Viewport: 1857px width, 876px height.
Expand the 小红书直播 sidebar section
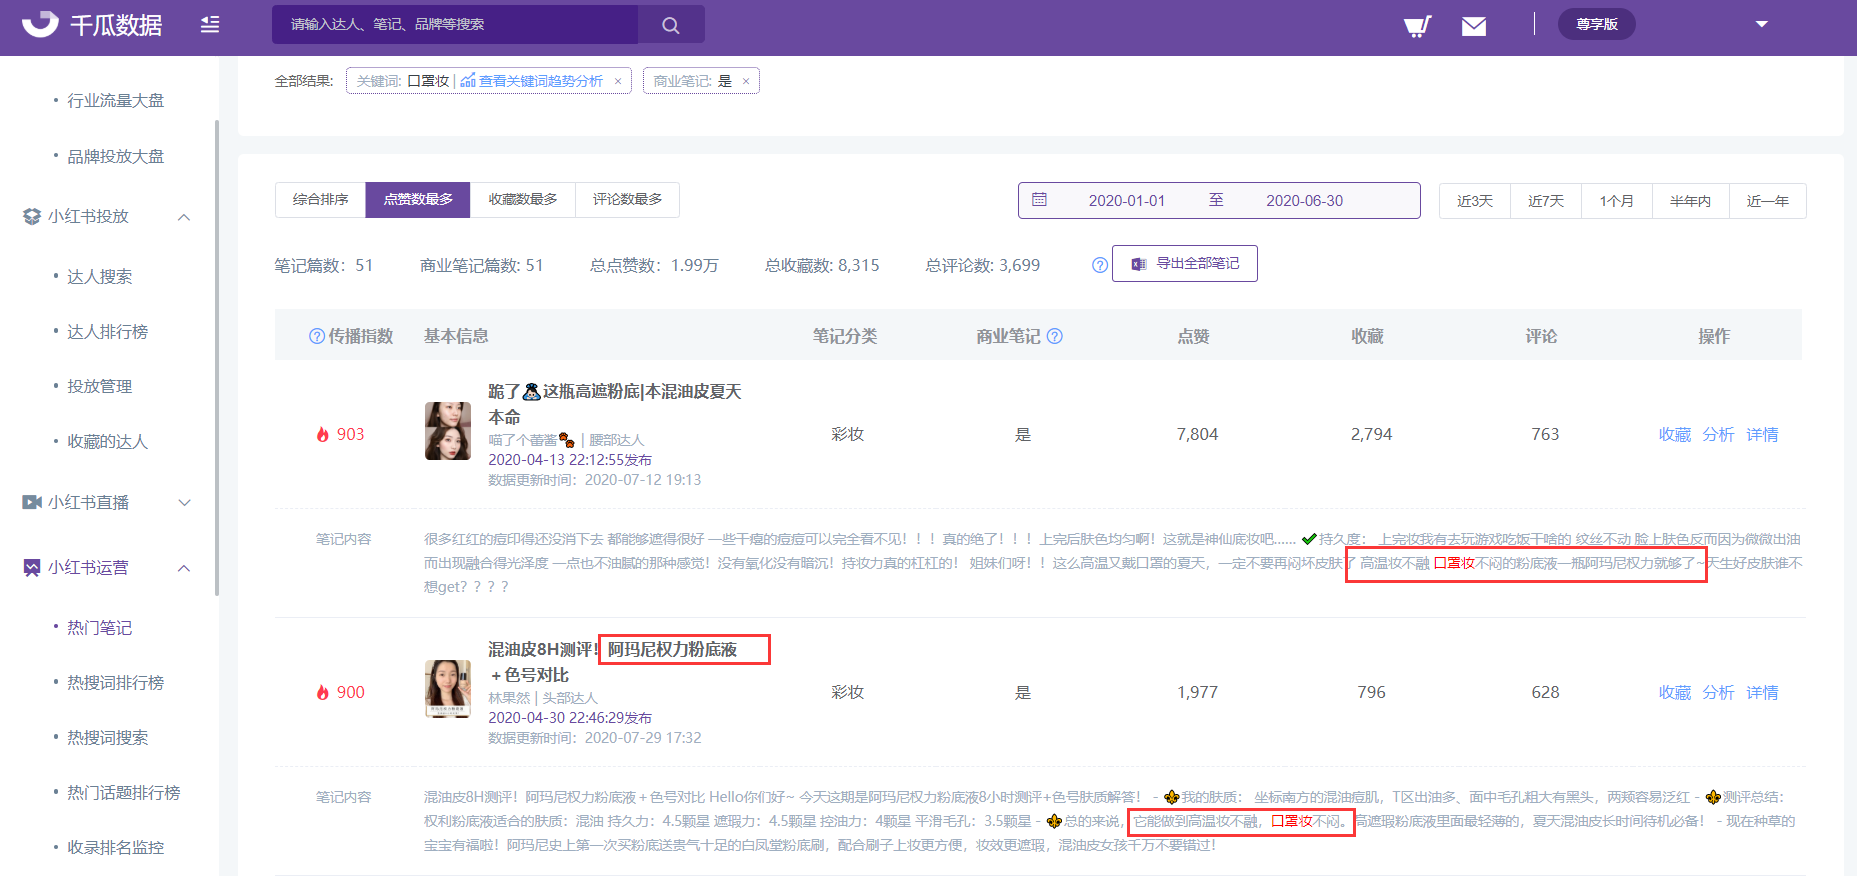click(184, 502)
